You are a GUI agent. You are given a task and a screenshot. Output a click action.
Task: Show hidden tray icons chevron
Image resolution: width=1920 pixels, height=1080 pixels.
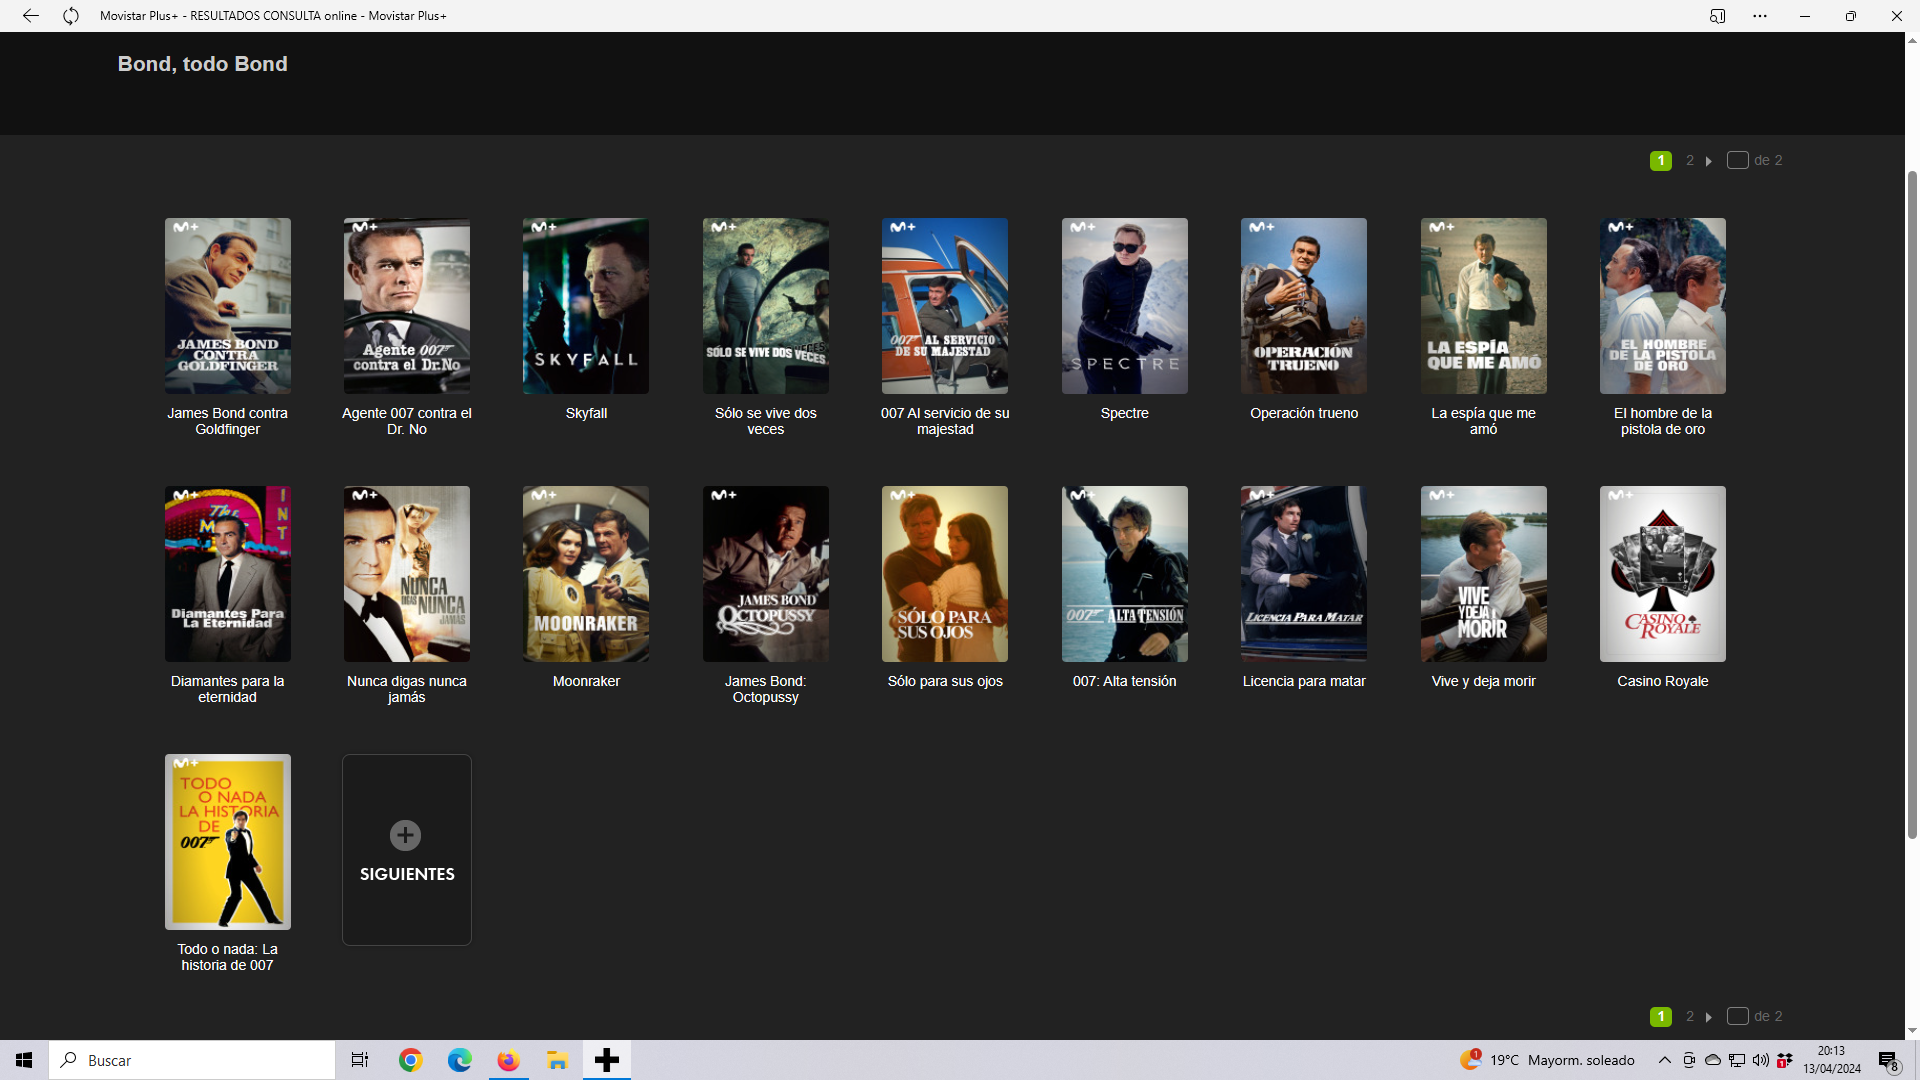(1664, 1060)
